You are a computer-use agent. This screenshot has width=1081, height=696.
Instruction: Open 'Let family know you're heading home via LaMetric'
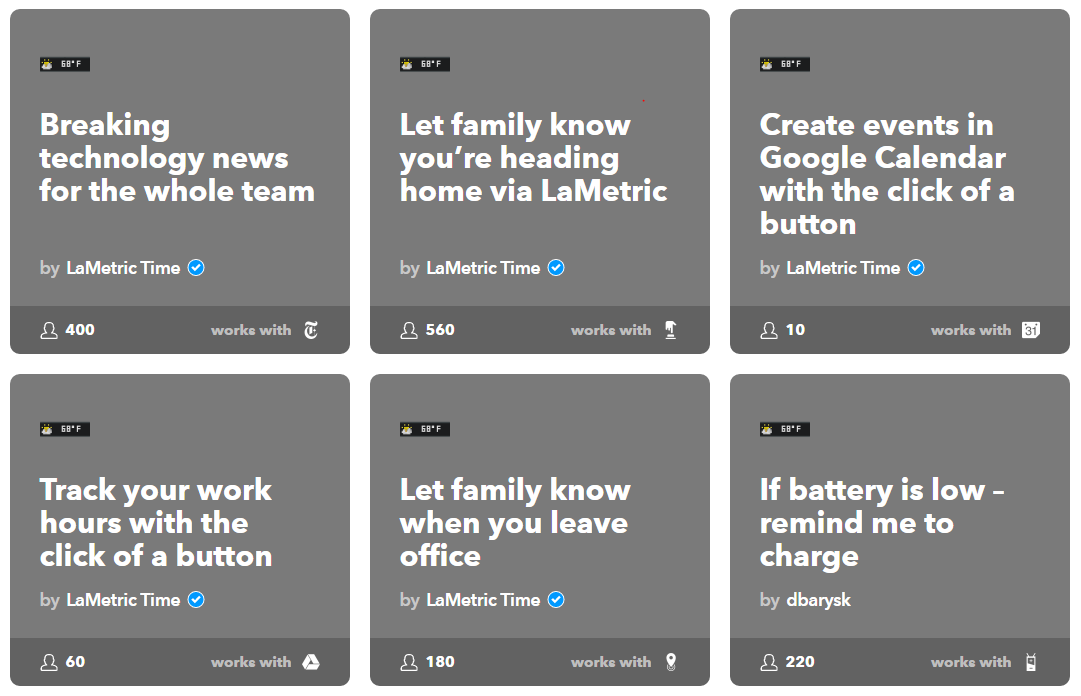tap(533, 158)
